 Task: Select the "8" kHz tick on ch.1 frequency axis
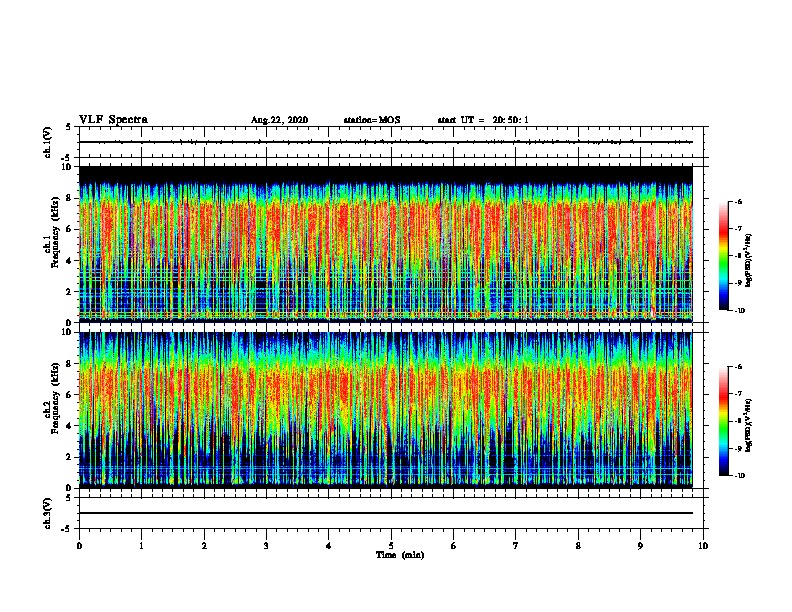[x=69, y=198]
